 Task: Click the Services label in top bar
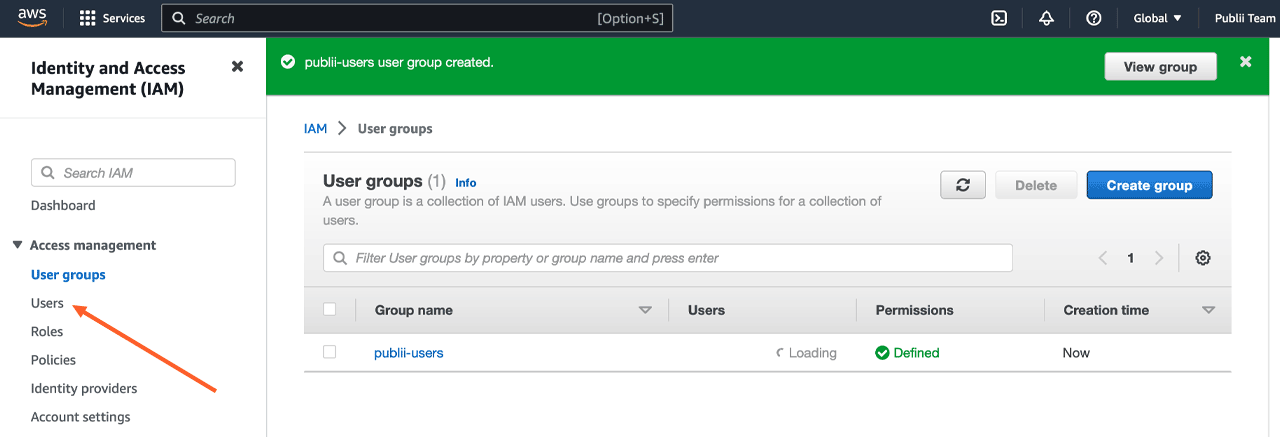click(x=124, y=18)
